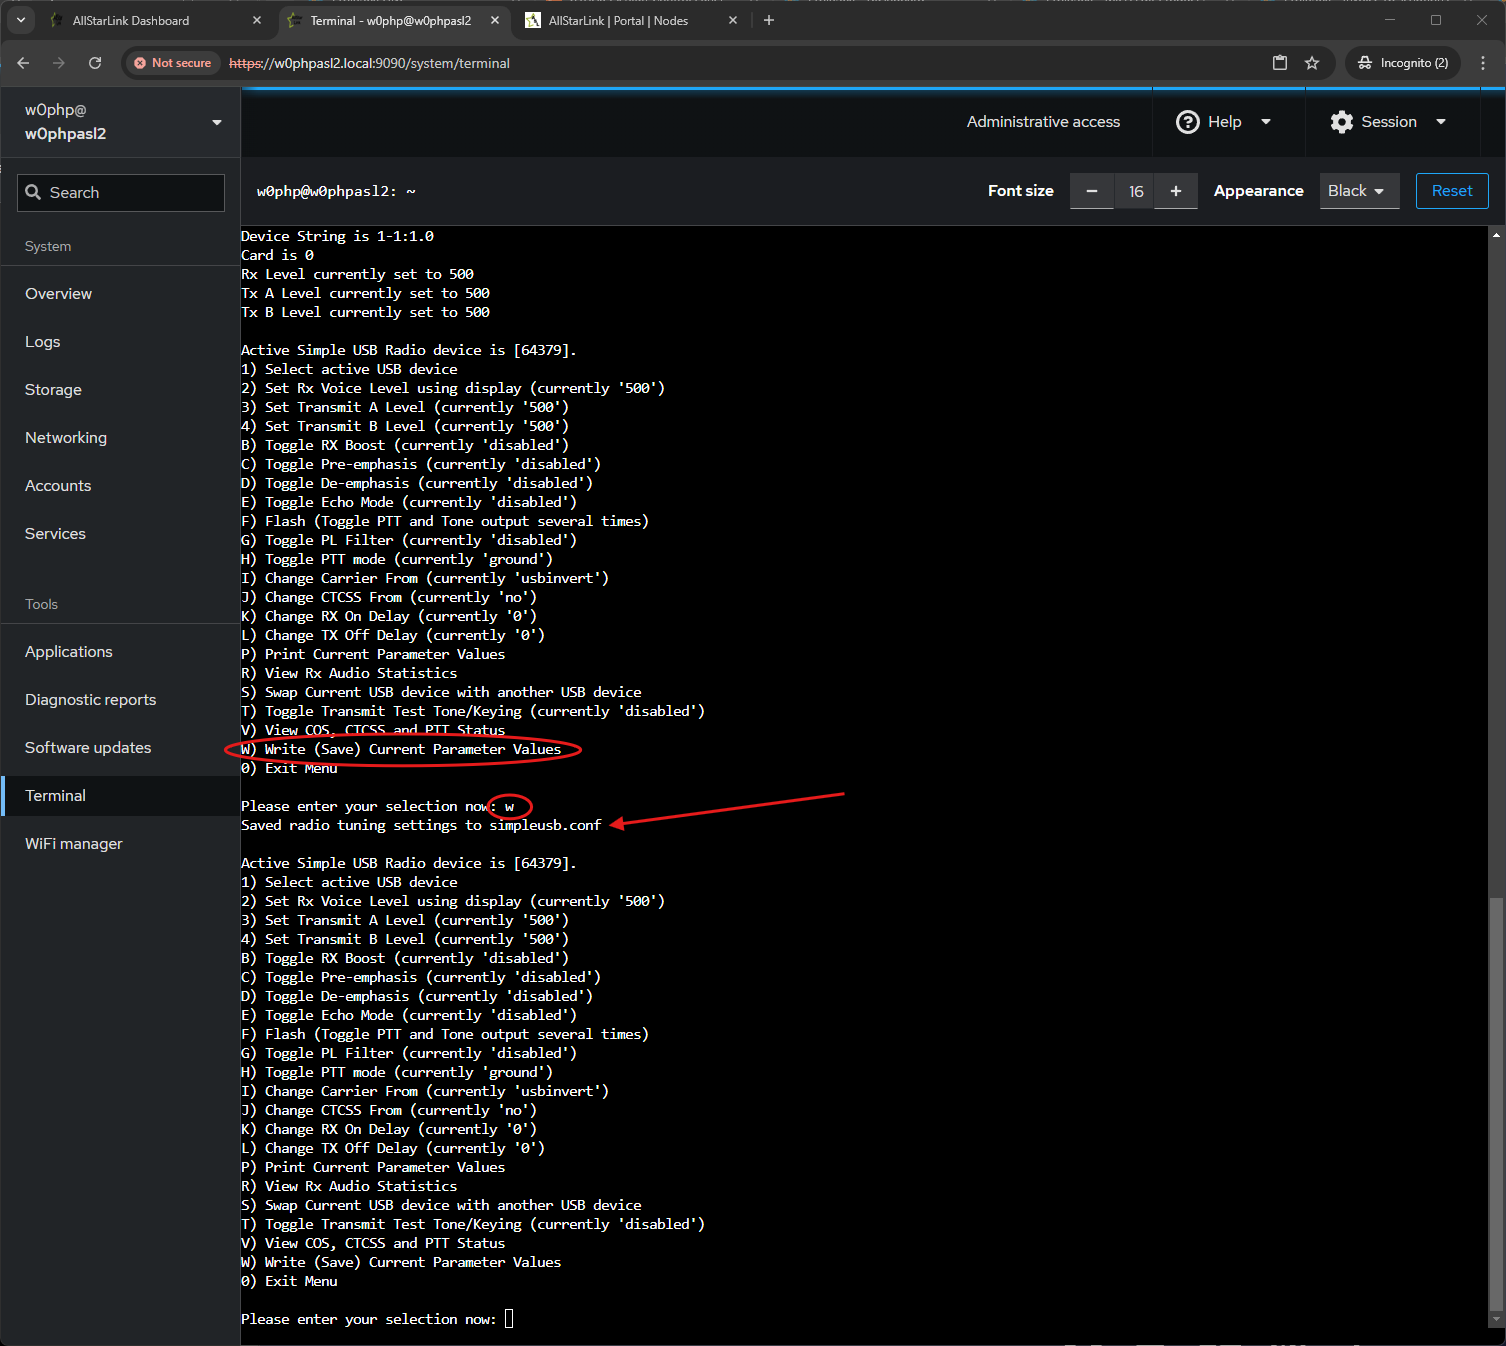
Task: Open the Appearance Black theme dropdown
Action: pyautogui.click(x=1356, y=191)
